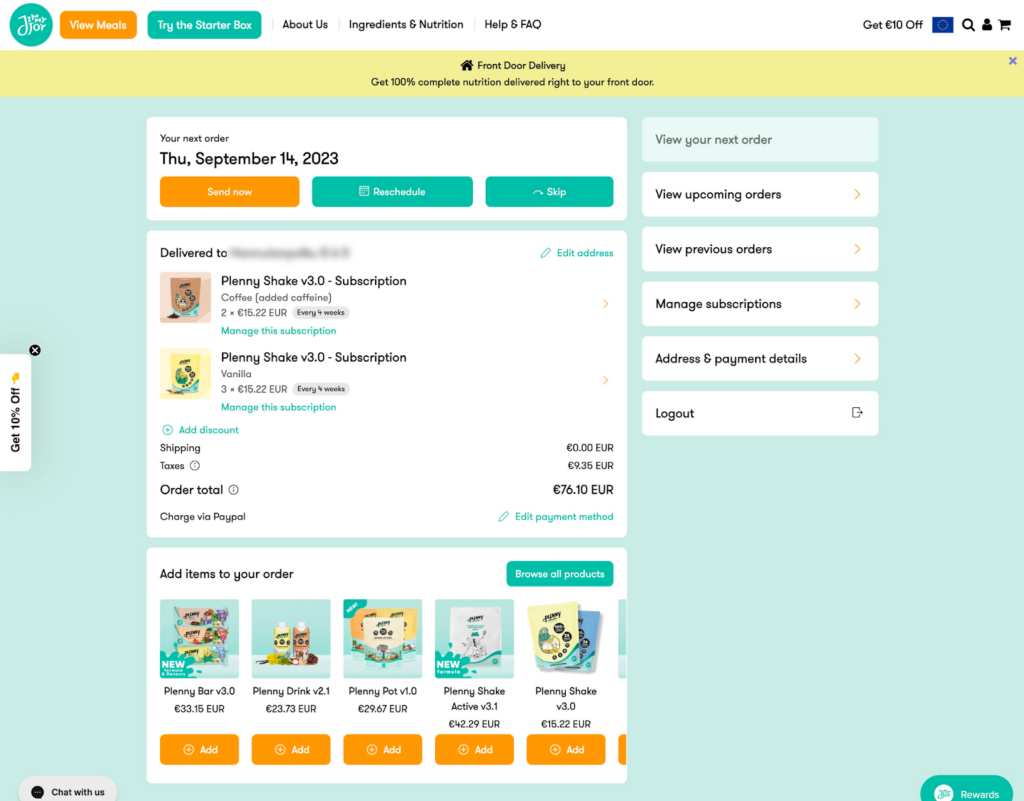This screenshot has height=801, width=1024.
Task: Dismiss the Front Door Delivery banner
Action: coord(1012,61)
